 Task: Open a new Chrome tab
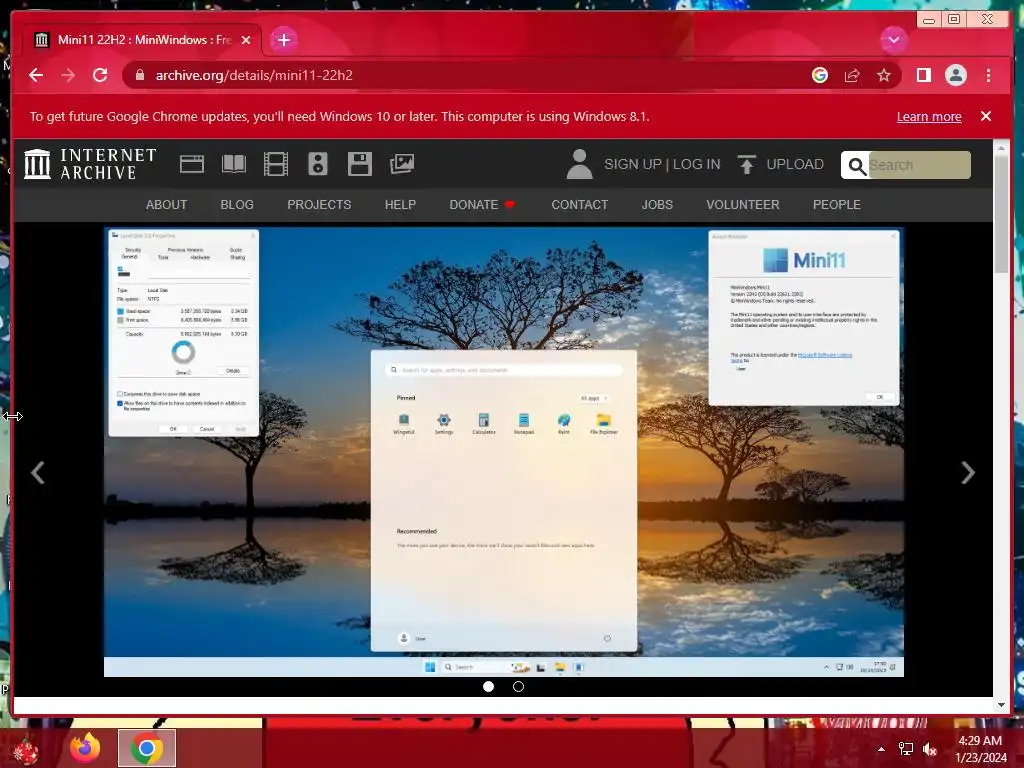pos(283,40)
